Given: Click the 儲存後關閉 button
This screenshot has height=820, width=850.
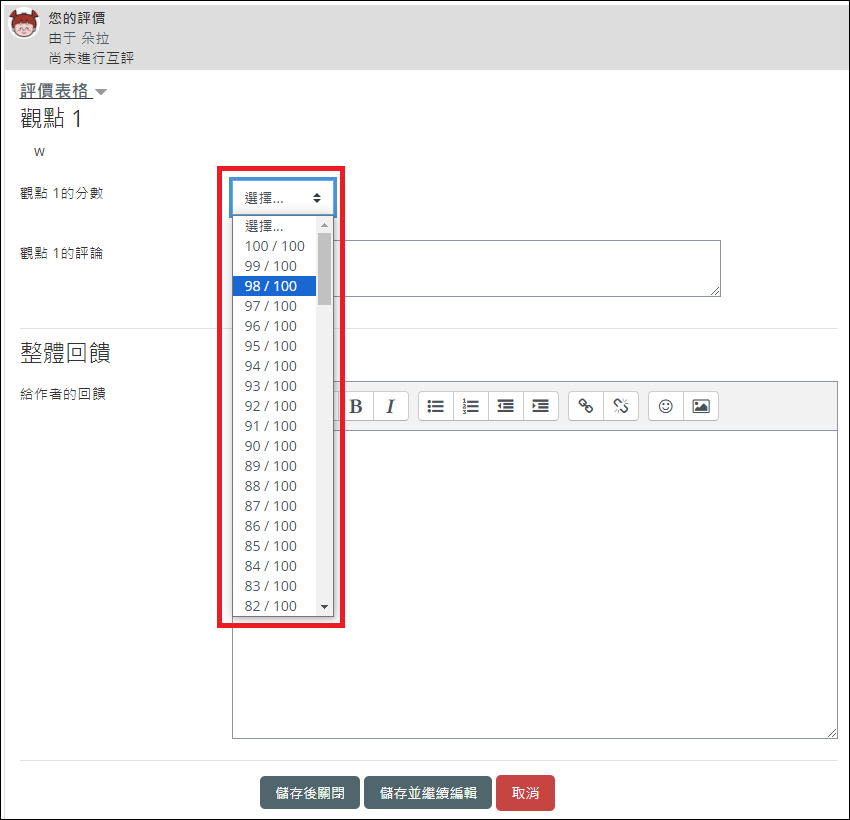Looking at the screenshot, I should click(x=310, y=793).
